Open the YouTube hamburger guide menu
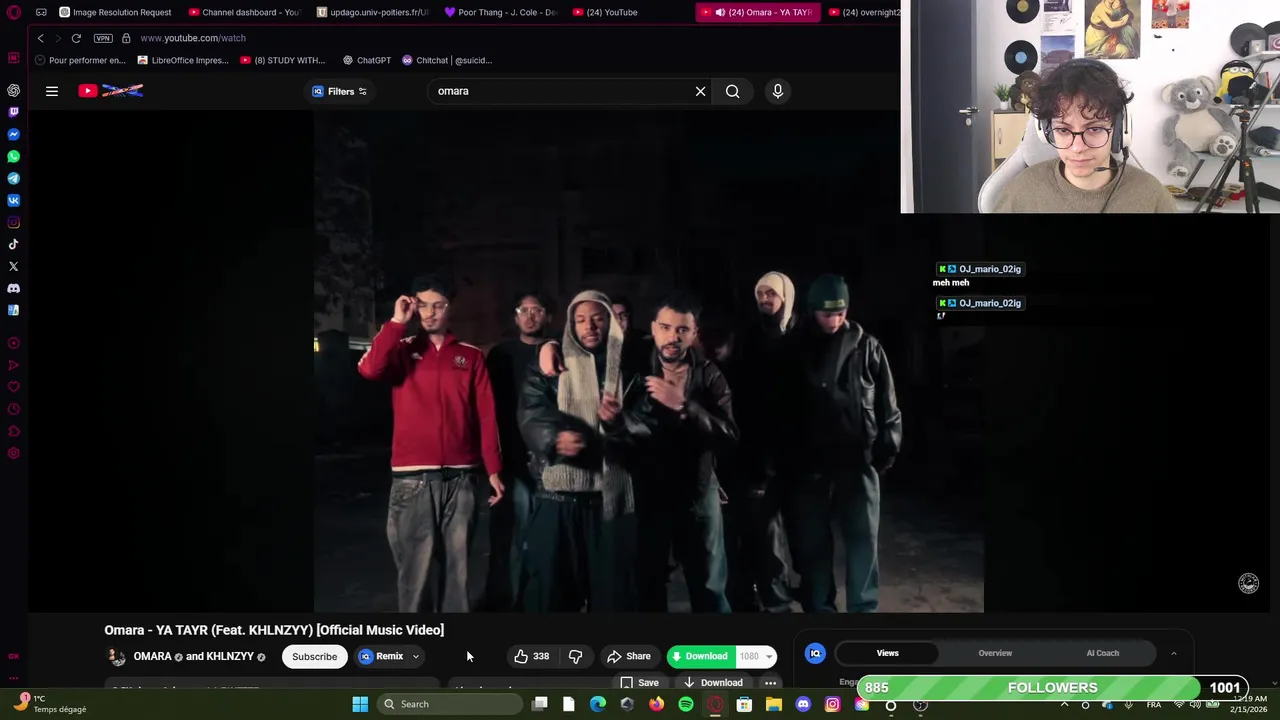 click(52, 91)
